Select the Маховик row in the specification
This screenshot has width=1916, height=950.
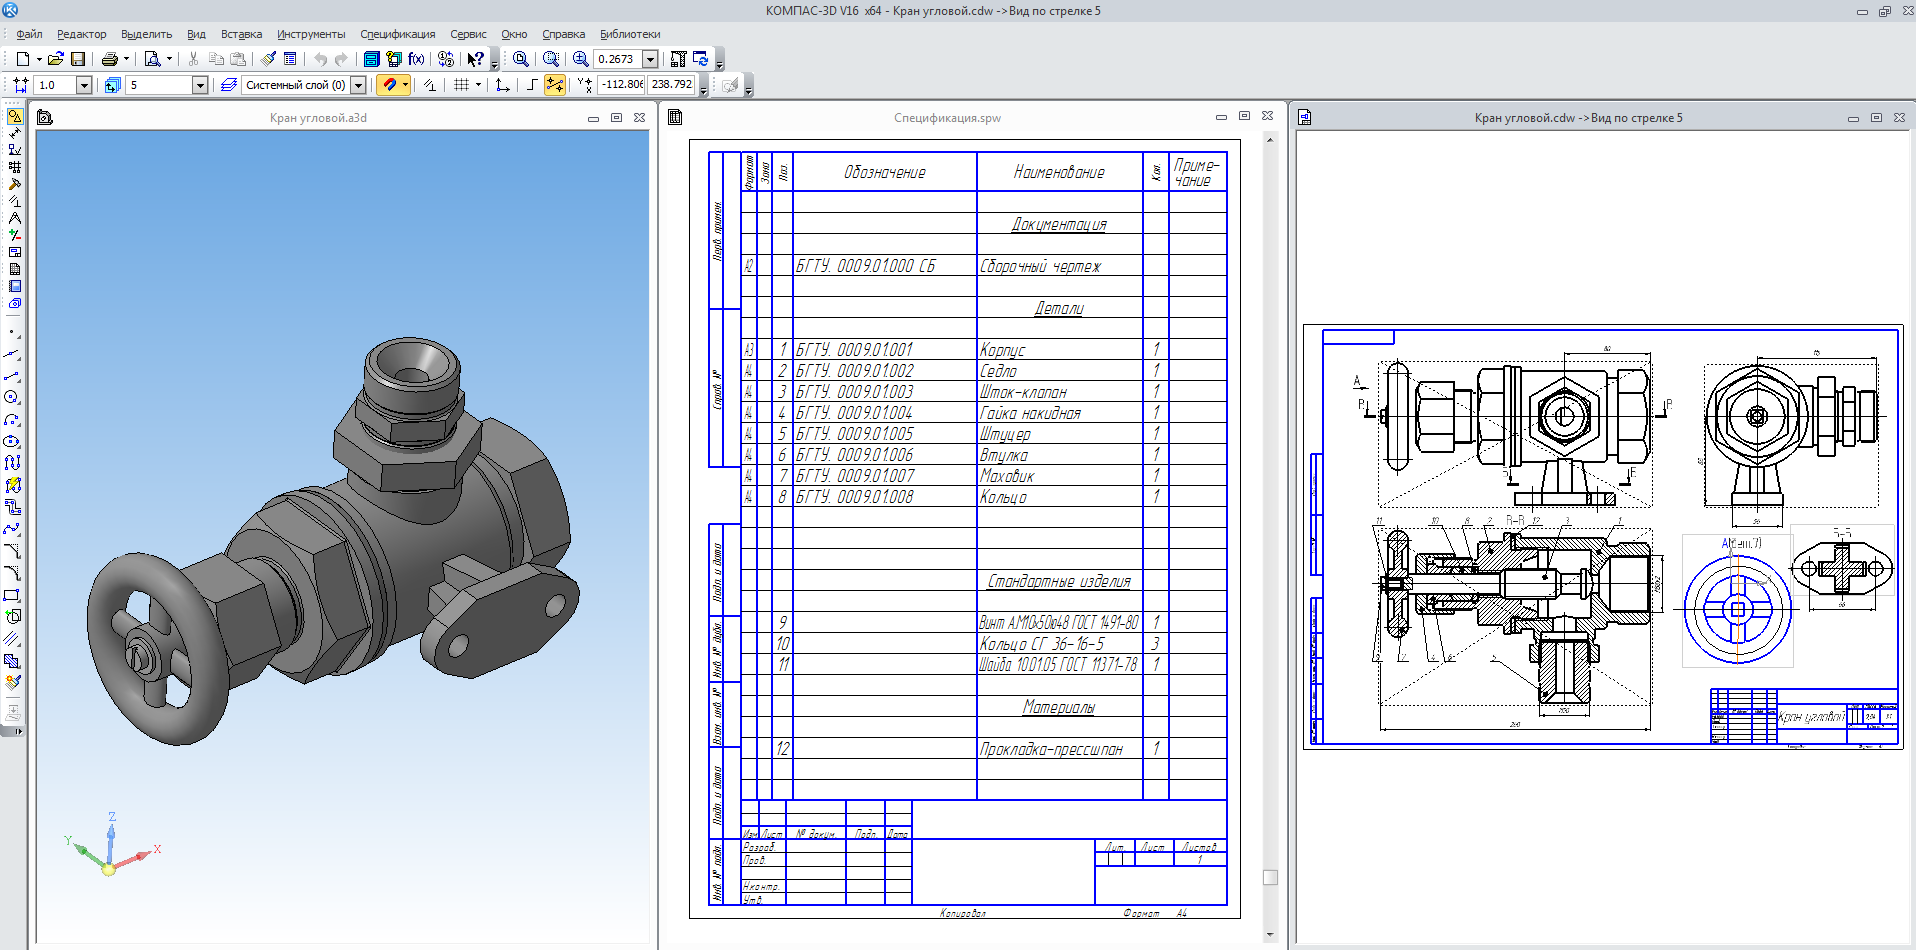(x=984, y=476)
